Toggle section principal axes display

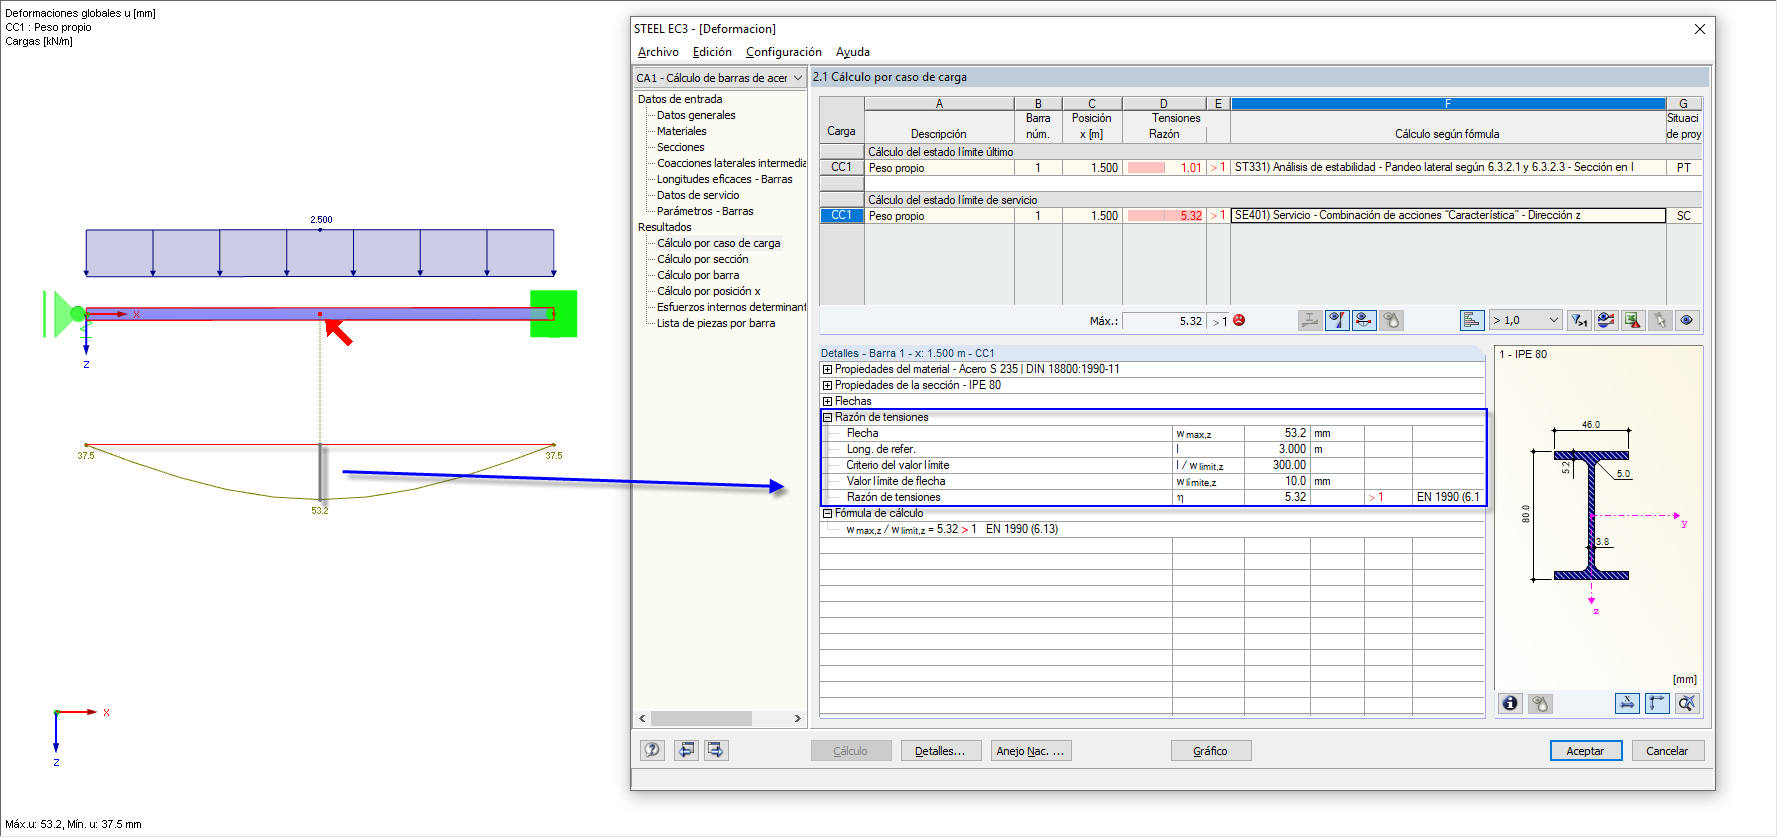(1657, 703)
